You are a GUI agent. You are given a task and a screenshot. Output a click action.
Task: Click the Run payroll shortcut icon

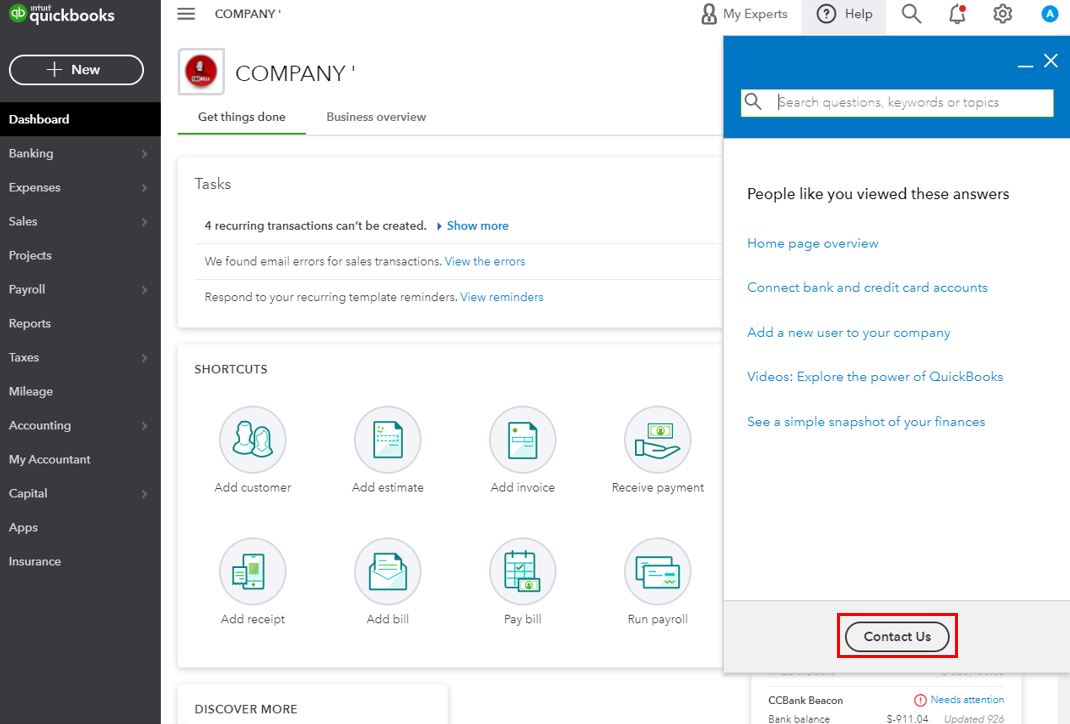[x=658, y=571]
